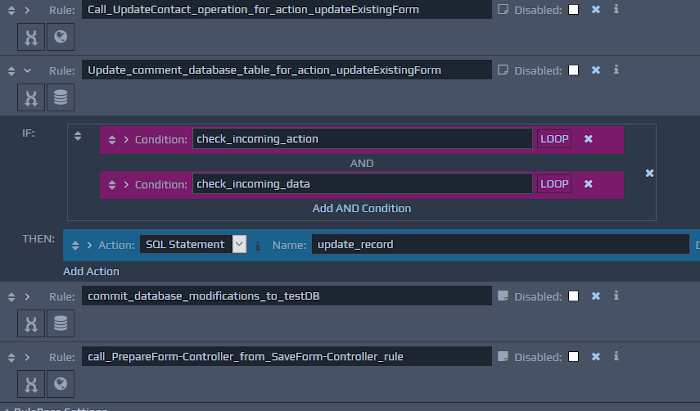The image size is (700, 411).
Task: Click reorder arrows of the IF condition group
Action: pyautogui.click(x=78, y=136)
